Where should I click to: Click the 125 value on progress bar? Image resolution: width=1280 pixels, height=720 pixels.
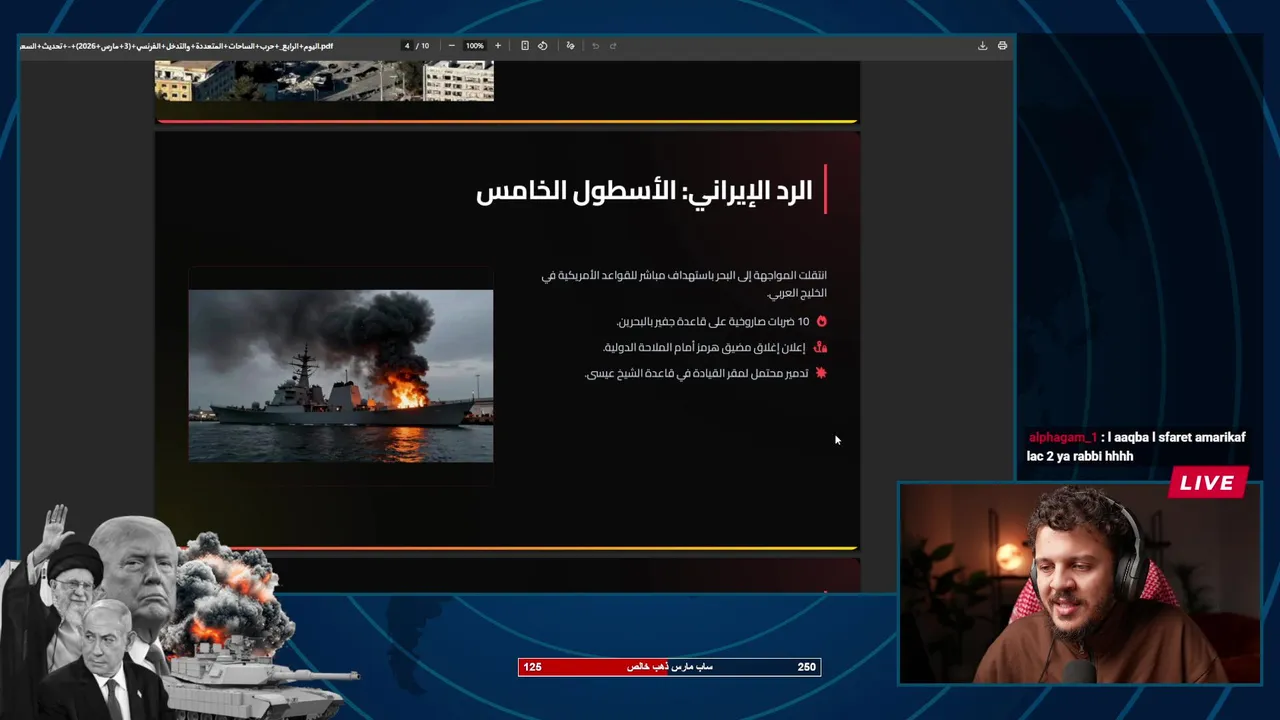coord(532,667)
